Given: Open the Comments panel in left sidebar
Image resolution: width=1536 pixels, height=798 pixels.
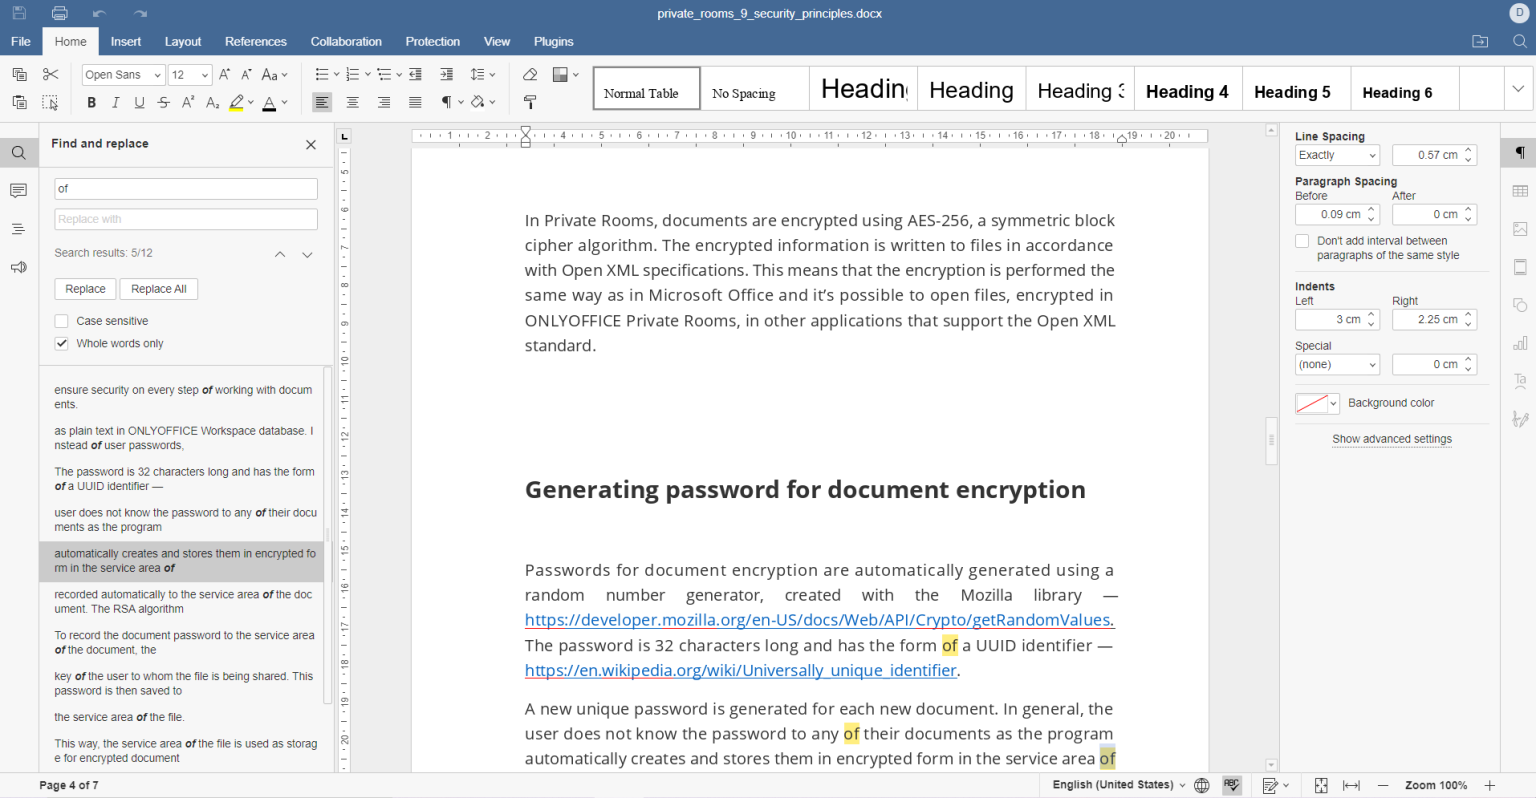Looking at the screenshot, I should pyautogui.click(x=19, y=190).
